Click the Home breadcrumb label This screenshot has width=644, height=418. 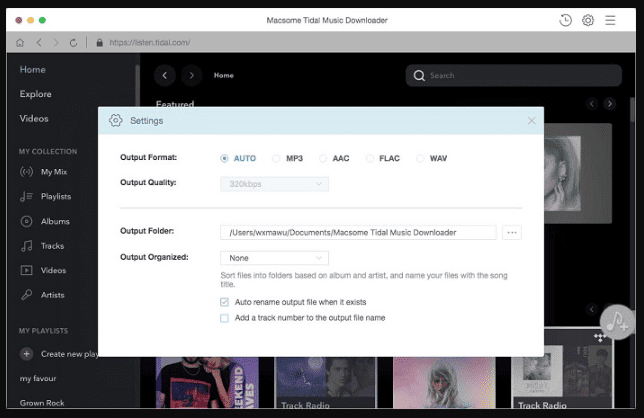(x=223, y=76)
